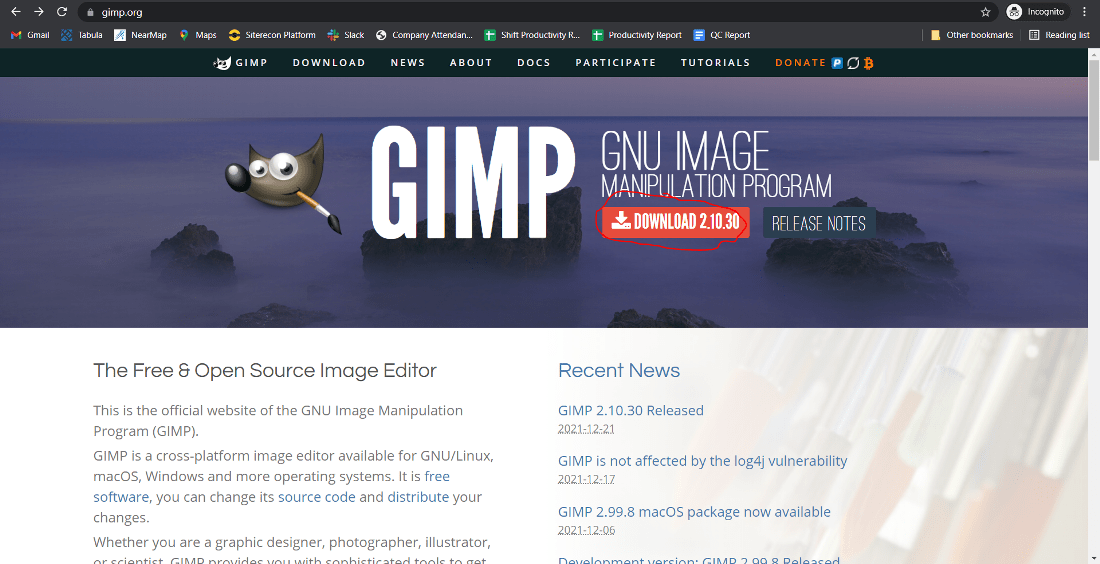Open the Maps bookmark
The width and height of the screenshot is (1100, 564).
(197, 35)
